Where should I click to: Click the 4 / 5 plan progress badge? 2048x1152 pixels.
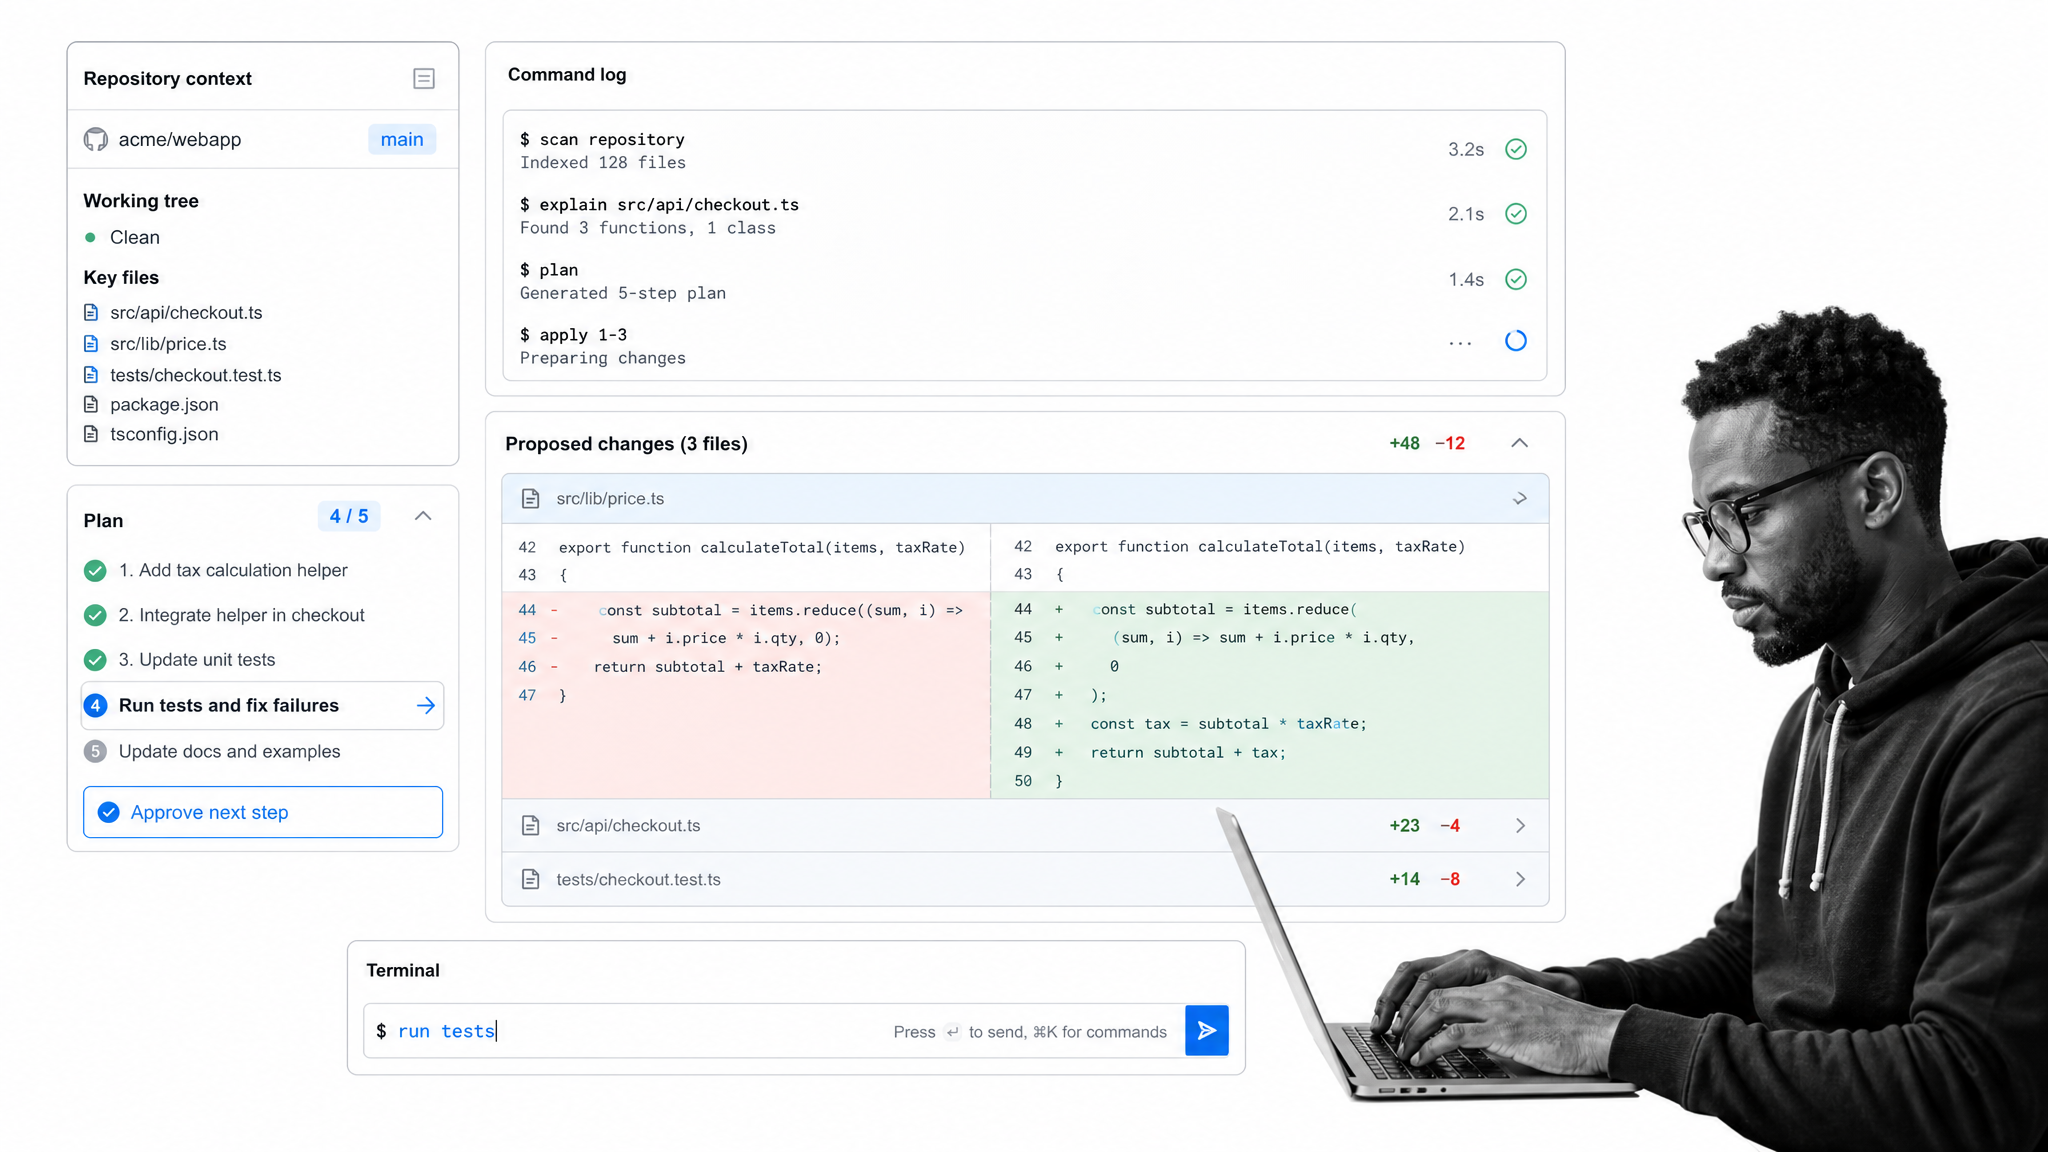click(349, 516)
